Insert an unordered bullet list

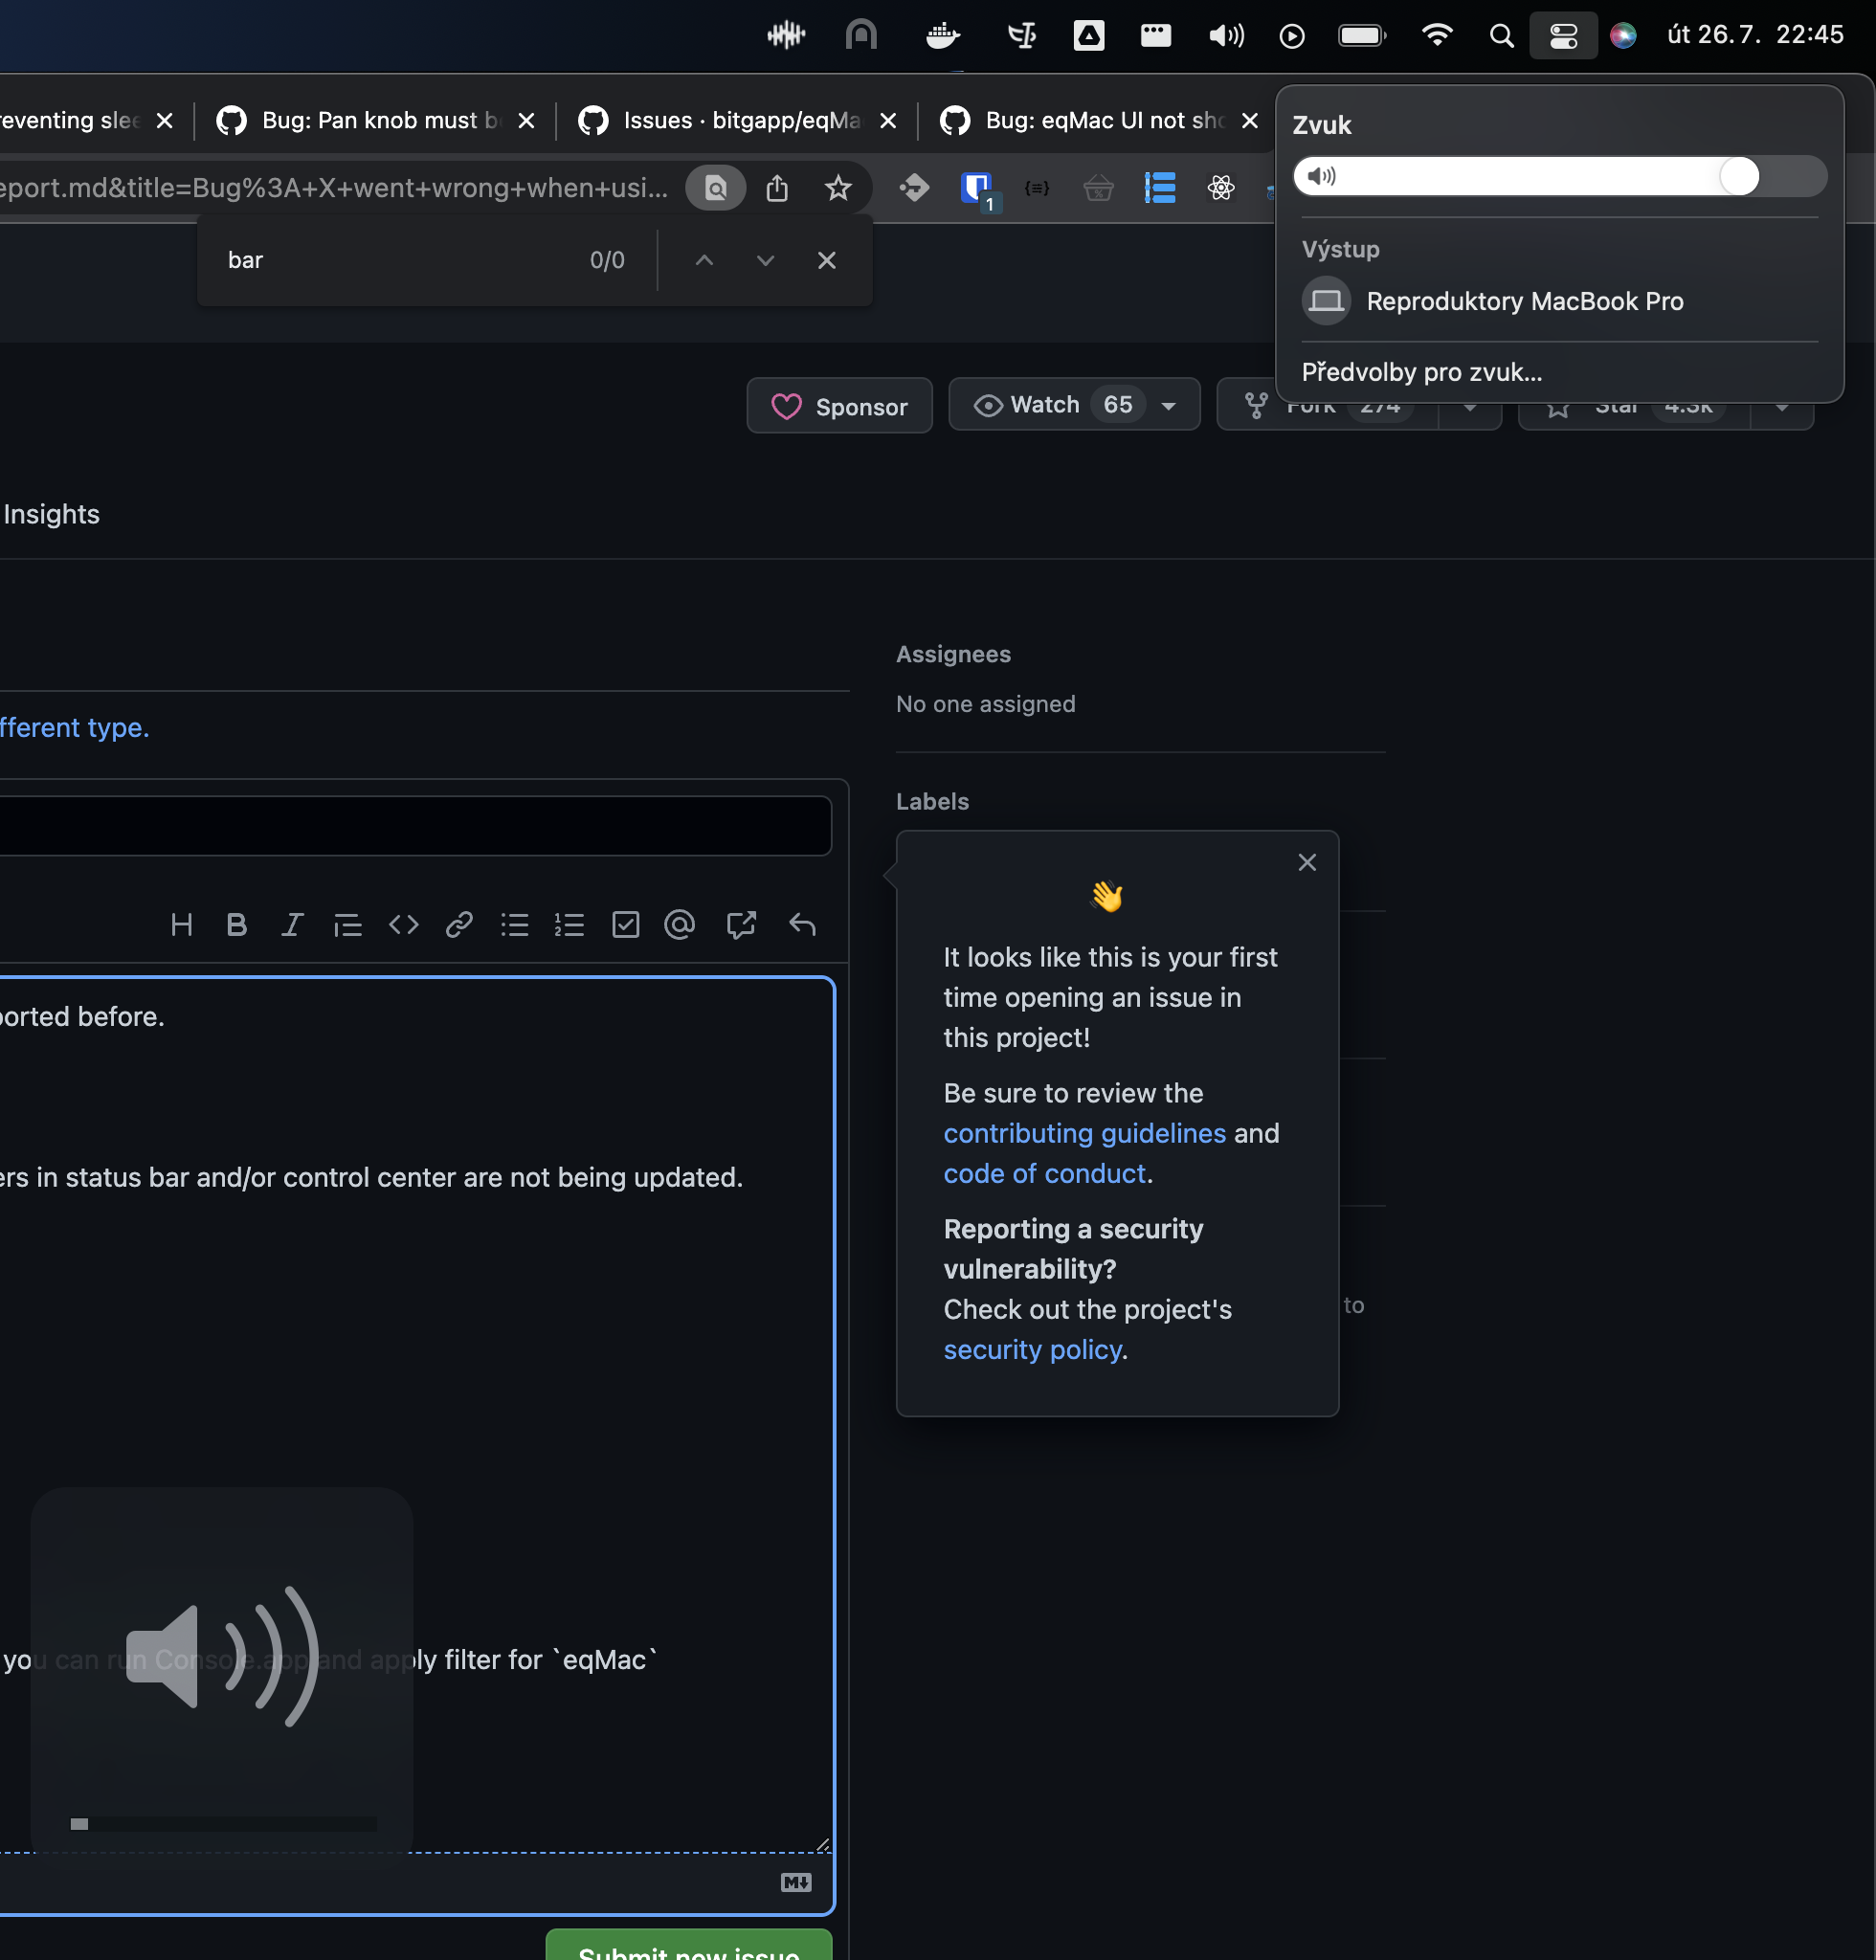[x=514, y=925]
